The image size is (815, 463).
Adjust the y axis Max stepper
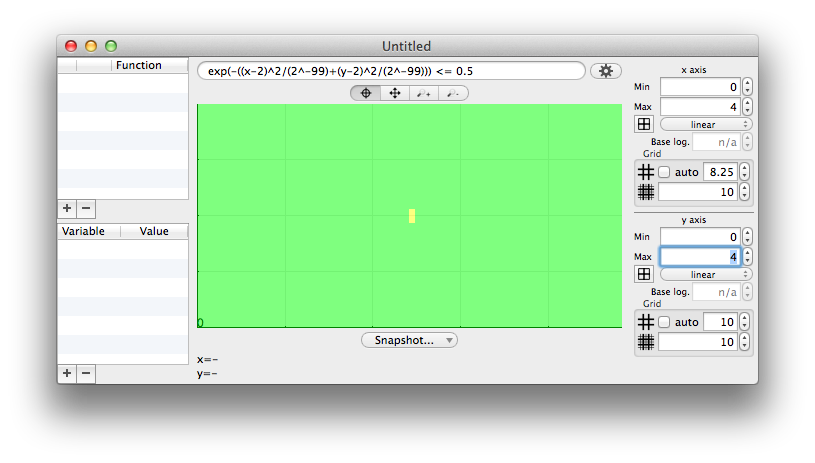pos(747,256)
